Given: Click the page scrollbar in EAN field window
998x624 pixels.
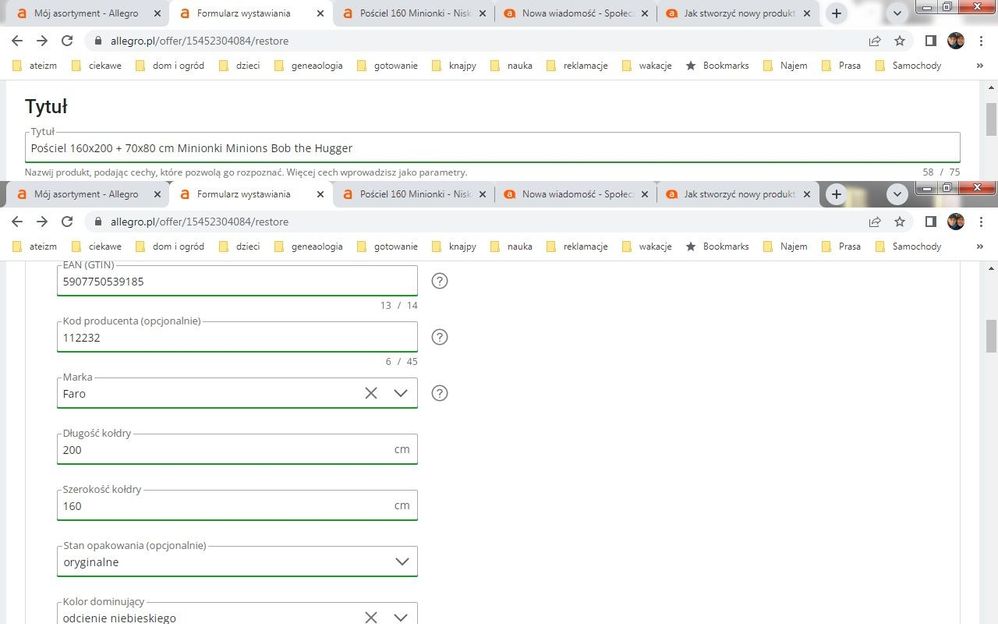Looking at the screenshot, I should click(991, 335).
